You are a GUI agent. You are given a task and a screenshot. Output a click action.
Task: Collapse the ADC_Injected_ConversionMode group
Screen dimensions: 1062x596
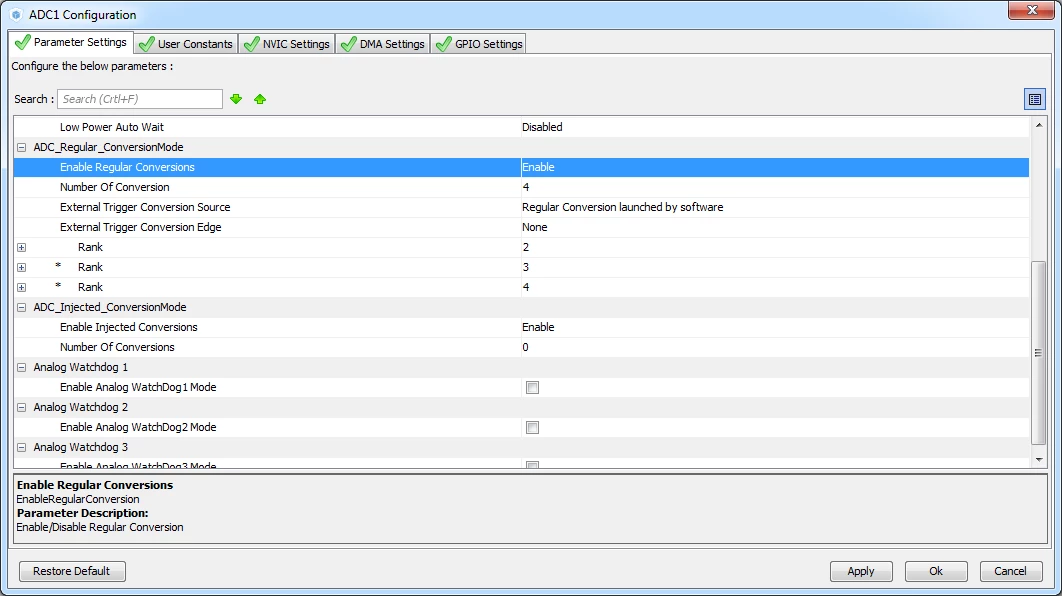(22, 307)
